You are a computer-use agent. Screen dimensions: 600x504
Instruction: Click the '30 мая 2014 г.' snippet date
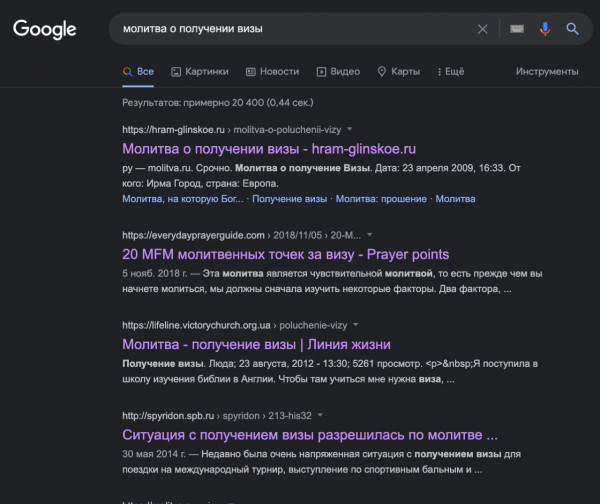(x=154, y=454)
